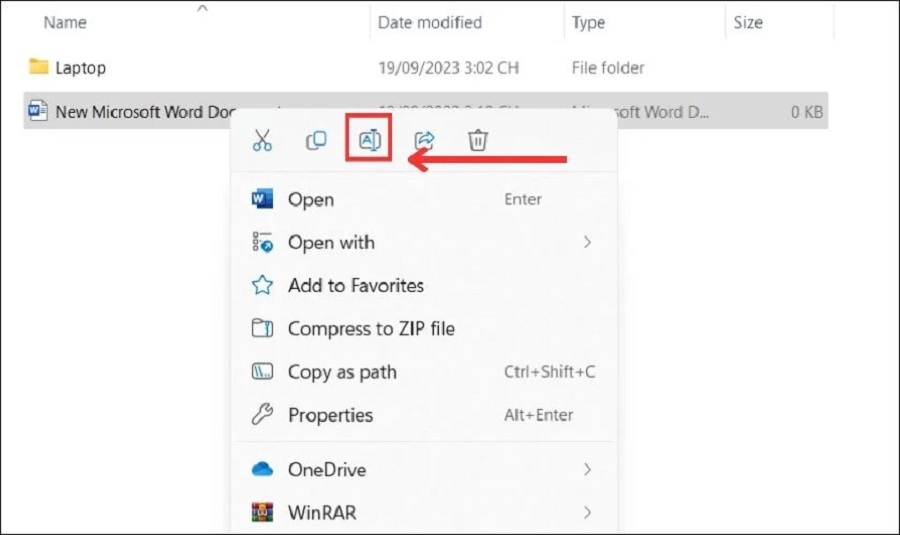Screen dimensions: 900x535
Task: Click the star icon for Favorites
Action: pyautogui.click(x=262, y=285)
